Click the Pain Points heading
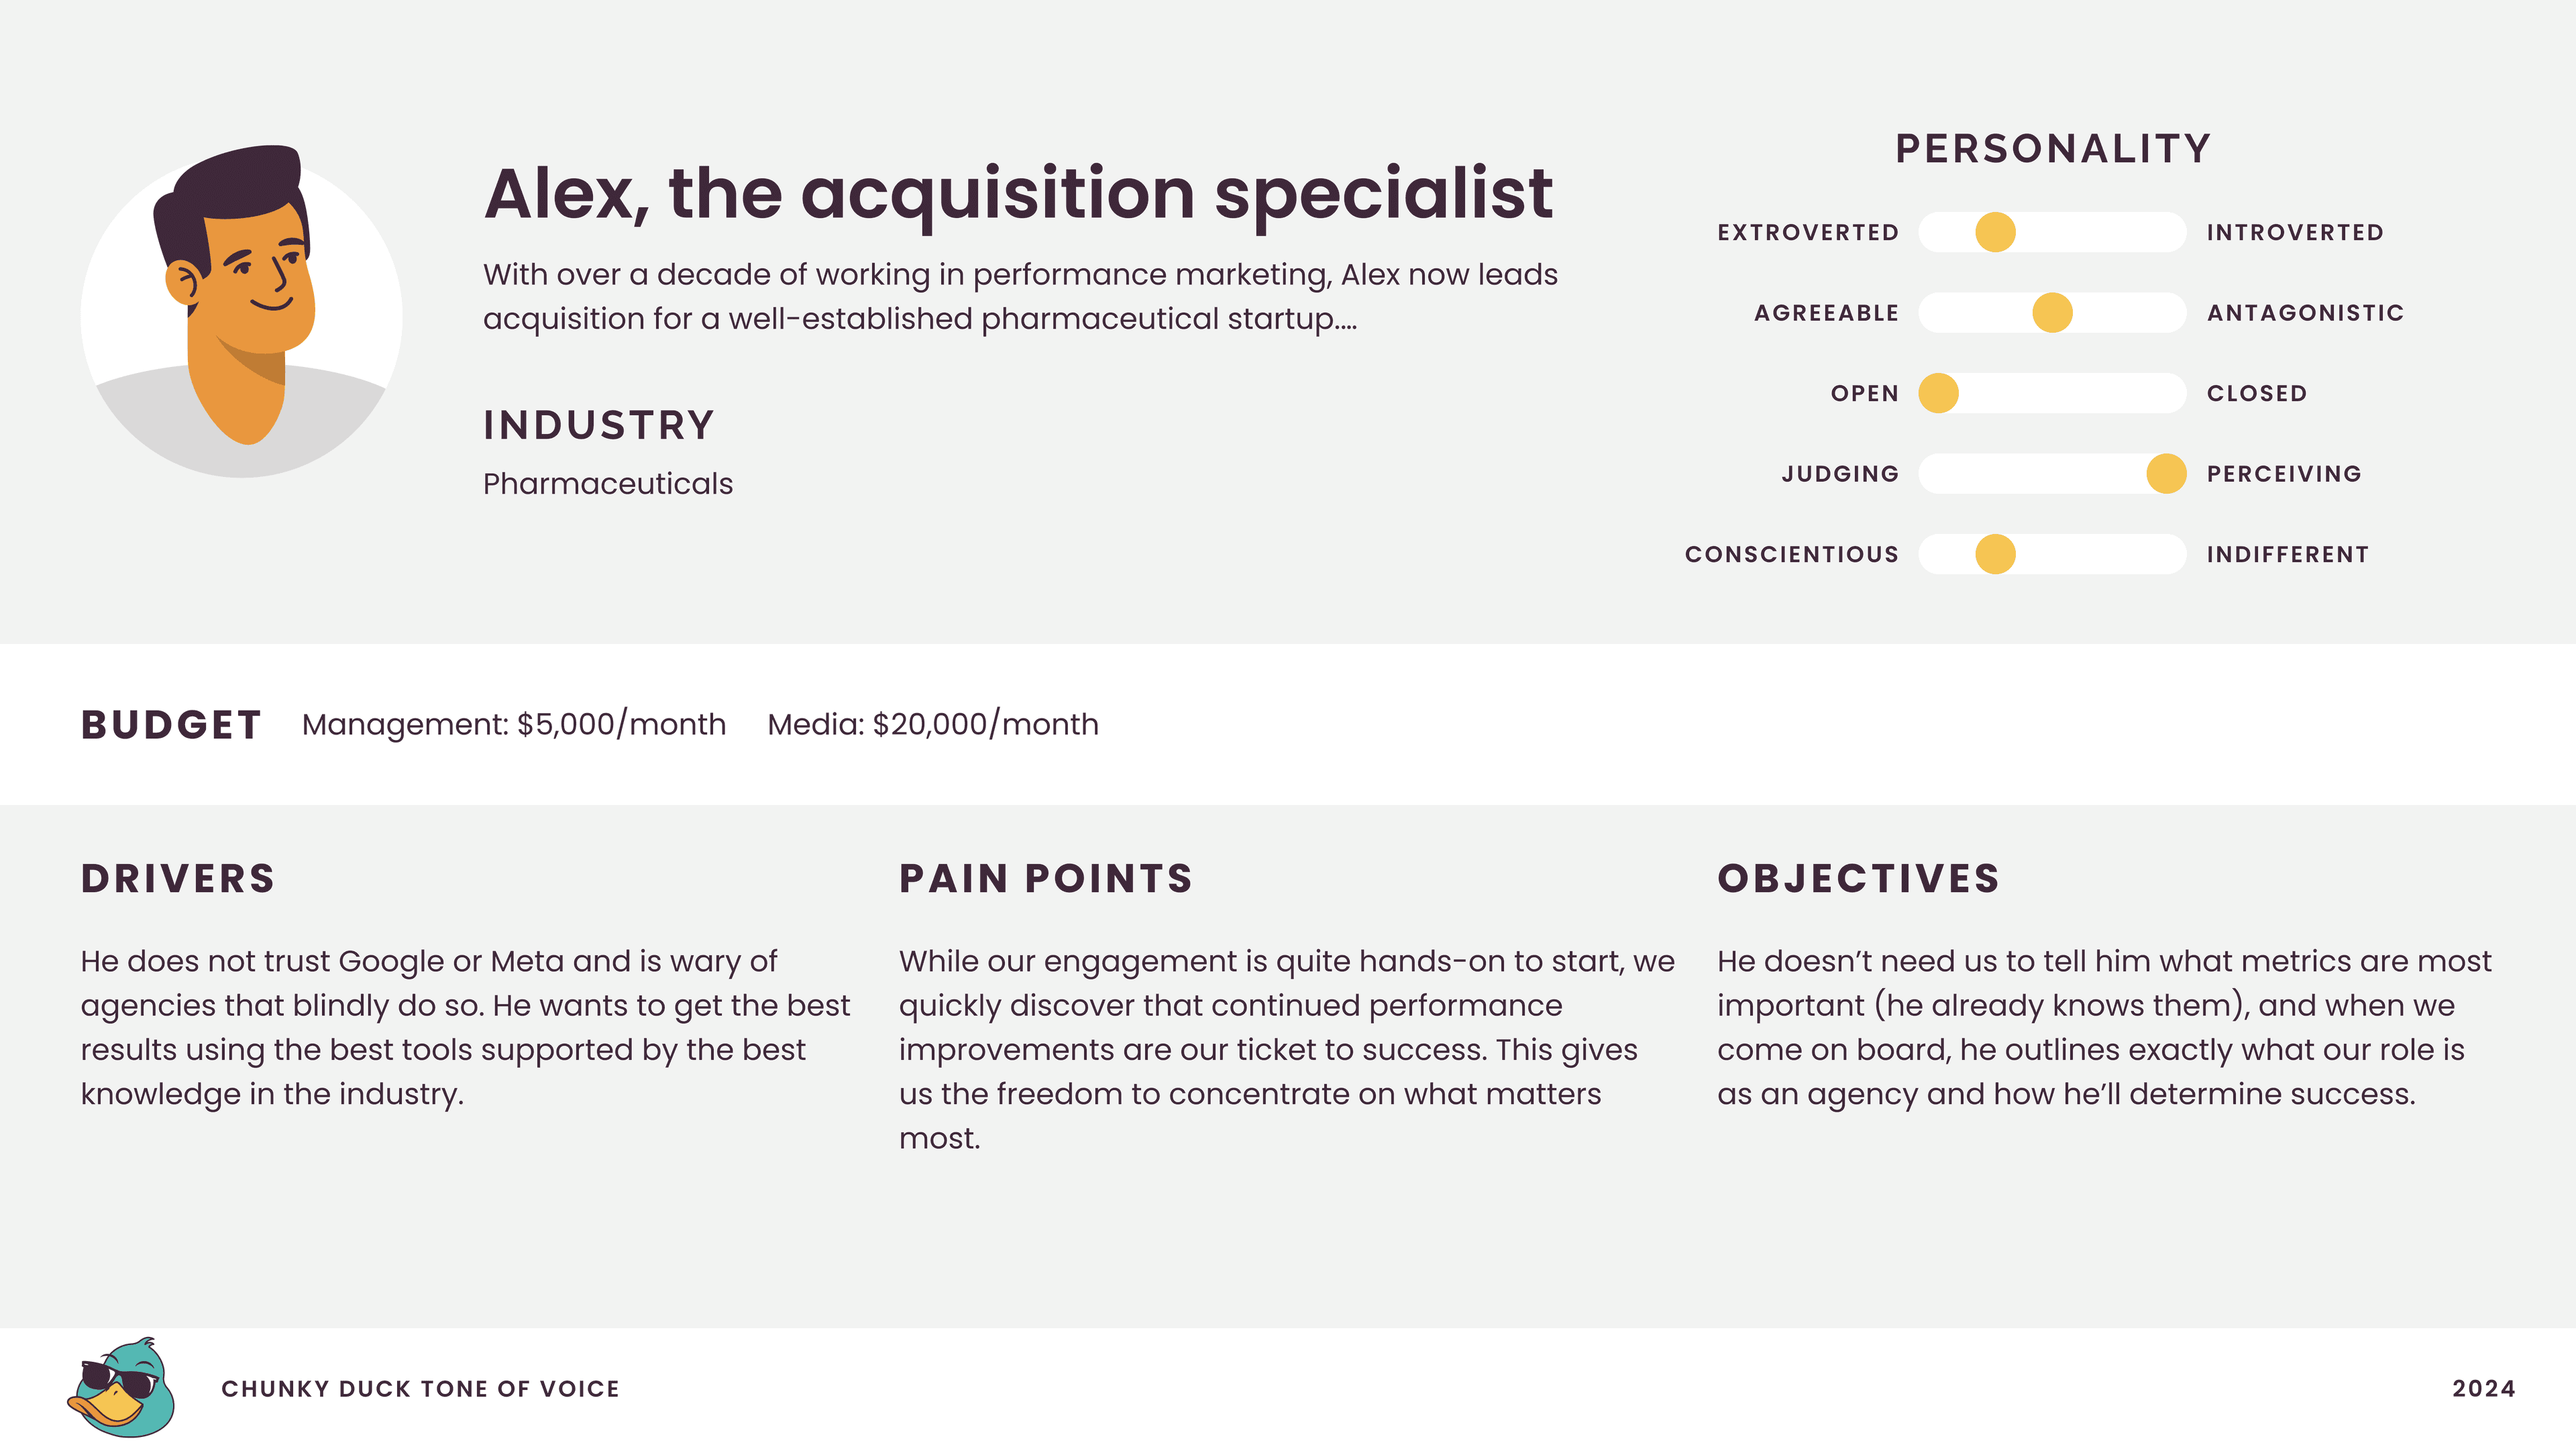 [1046, 878]
